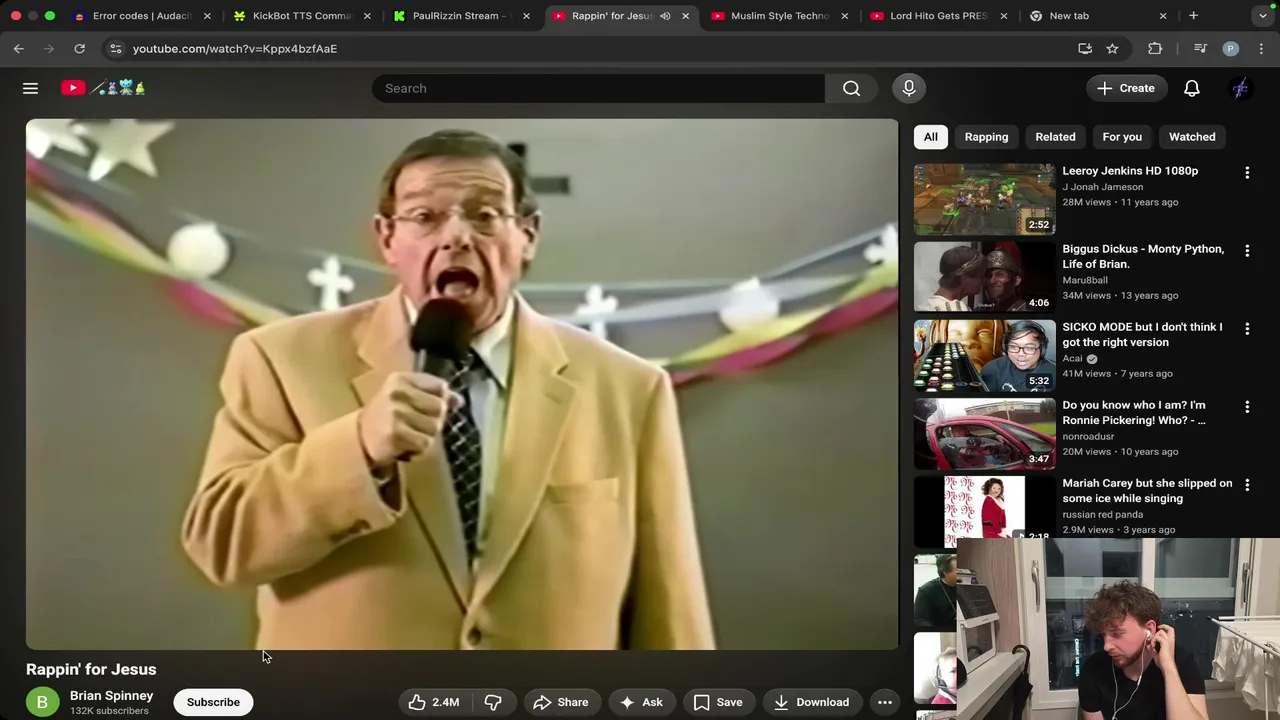Open more options for Ronnie Pickering video
This screenshot has width=1280, height=720.
point(1247,407)
